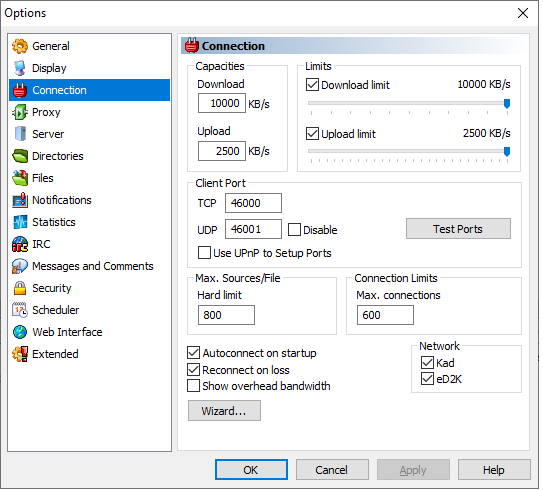Click the red Connection plug icon in sidebar

tap(20, 90)
